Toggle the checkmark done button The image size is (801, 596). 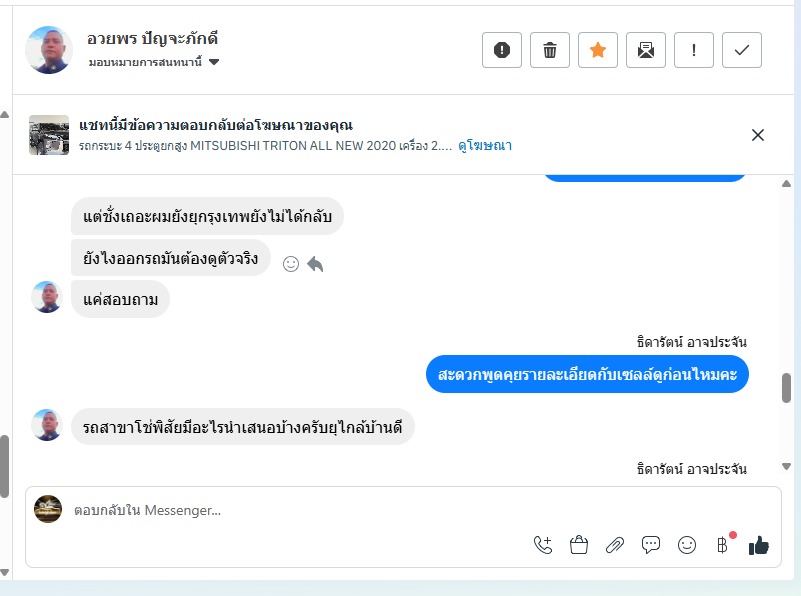click(742, 50)
